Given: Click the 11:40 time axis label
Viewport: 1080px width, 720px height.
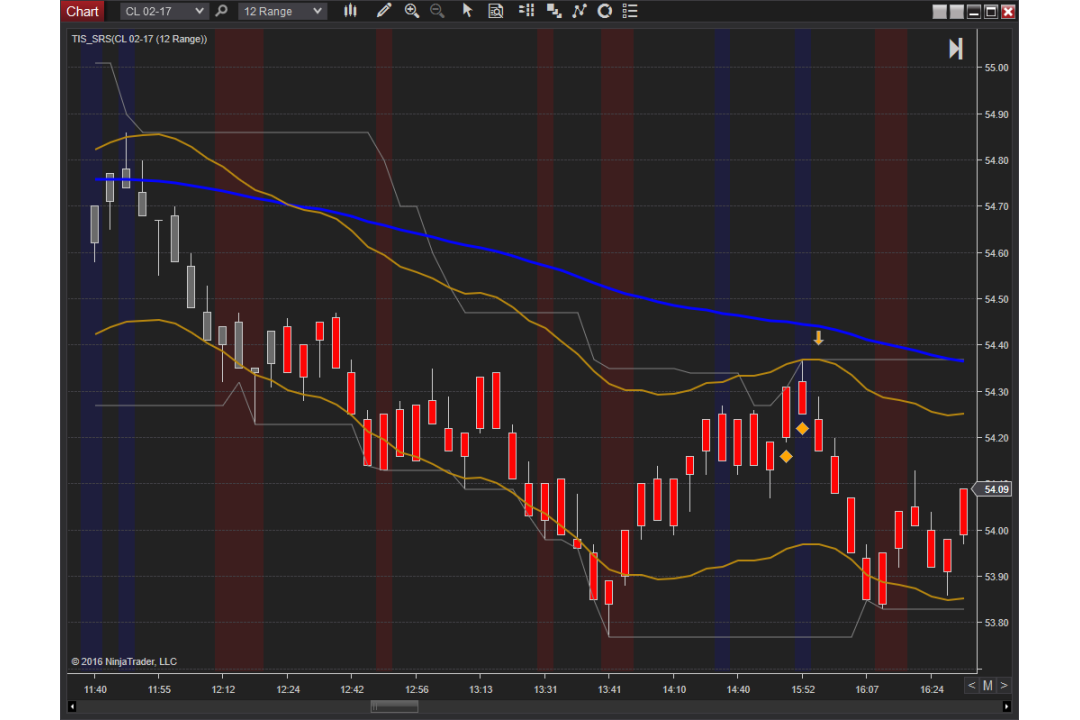Looking at the screenshot, I should [95, 689].
